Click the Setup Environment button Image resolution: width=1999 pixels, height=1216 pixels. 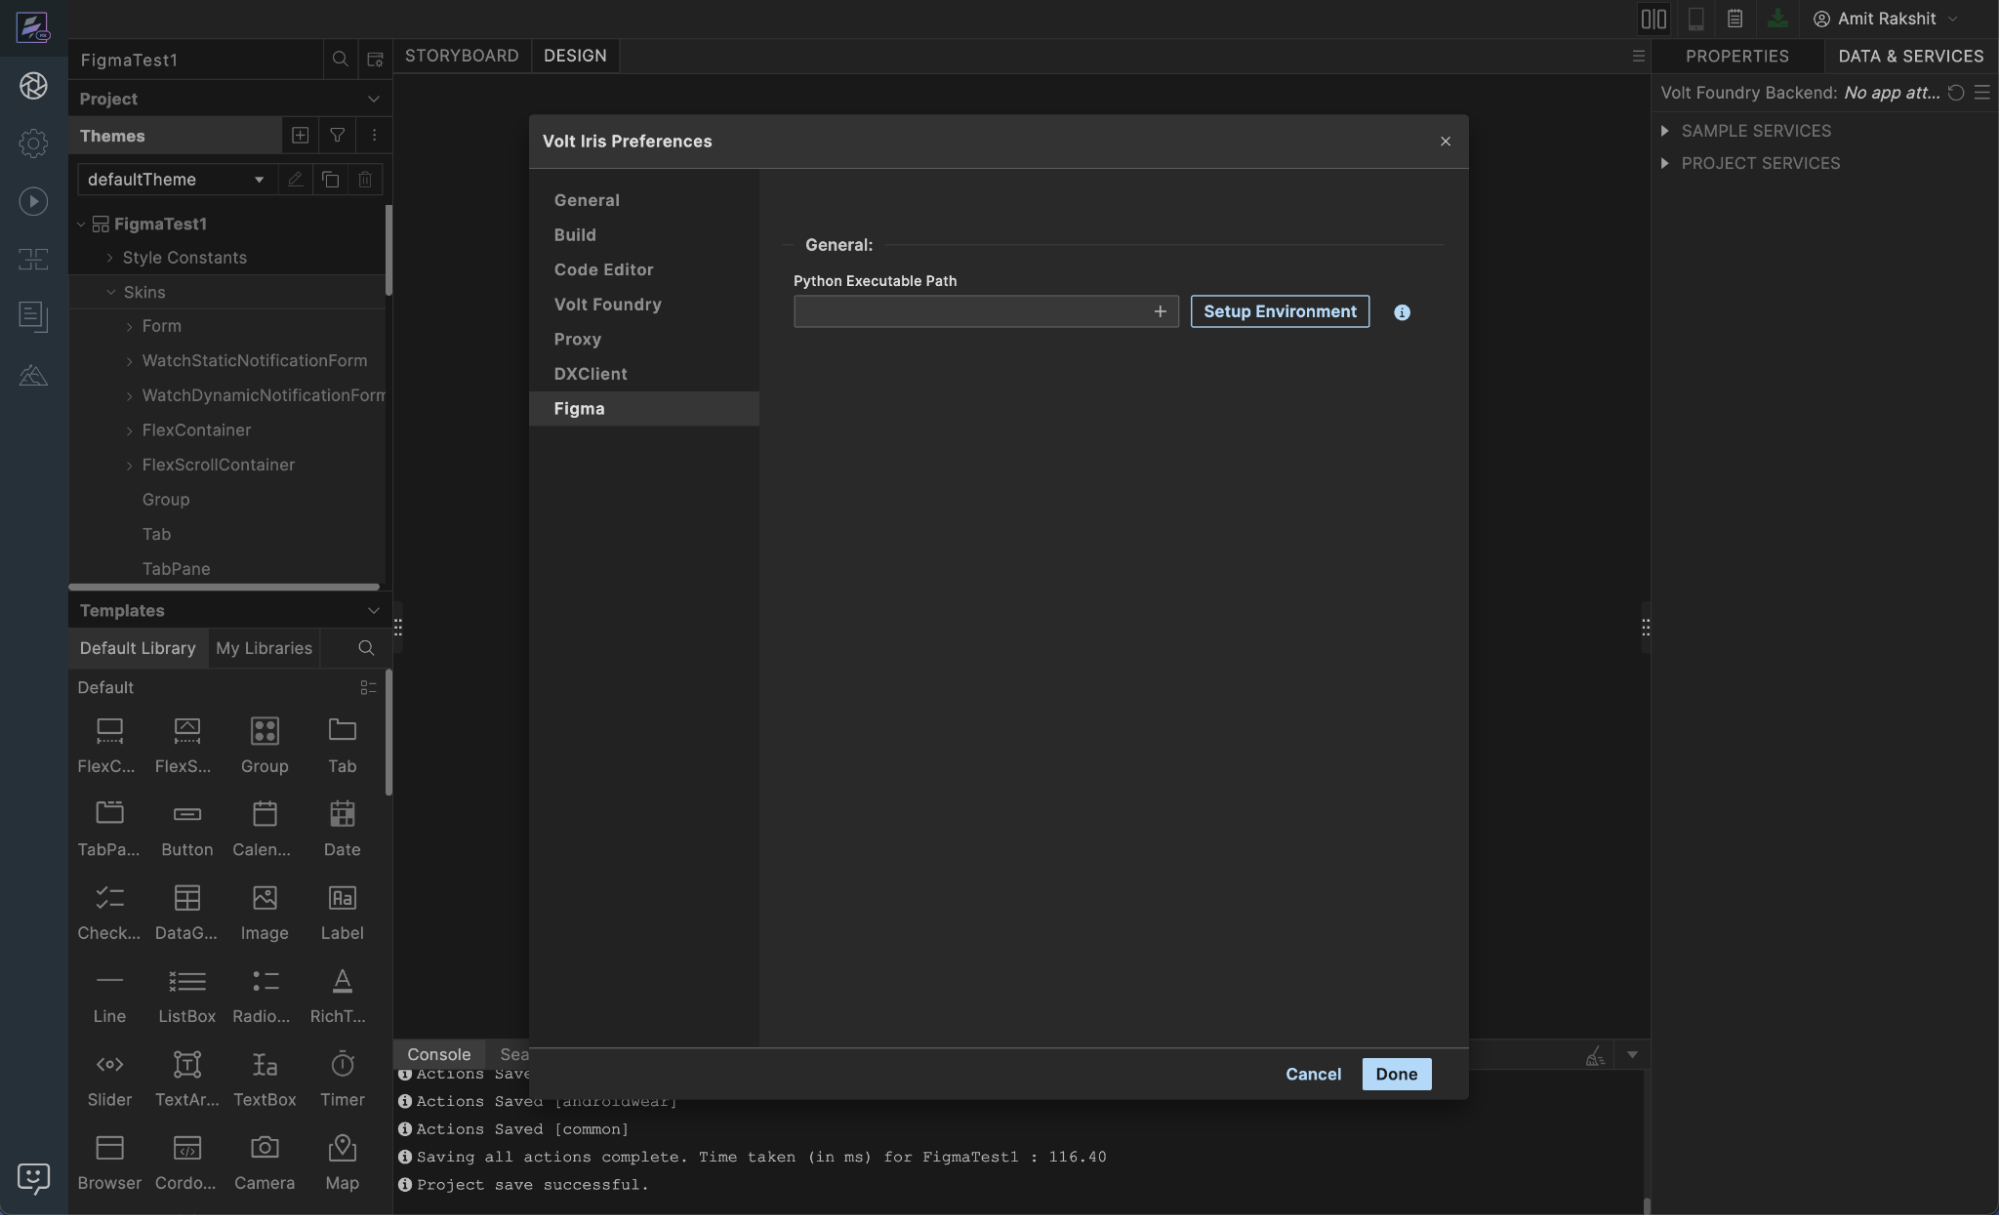coord(1279,311)
